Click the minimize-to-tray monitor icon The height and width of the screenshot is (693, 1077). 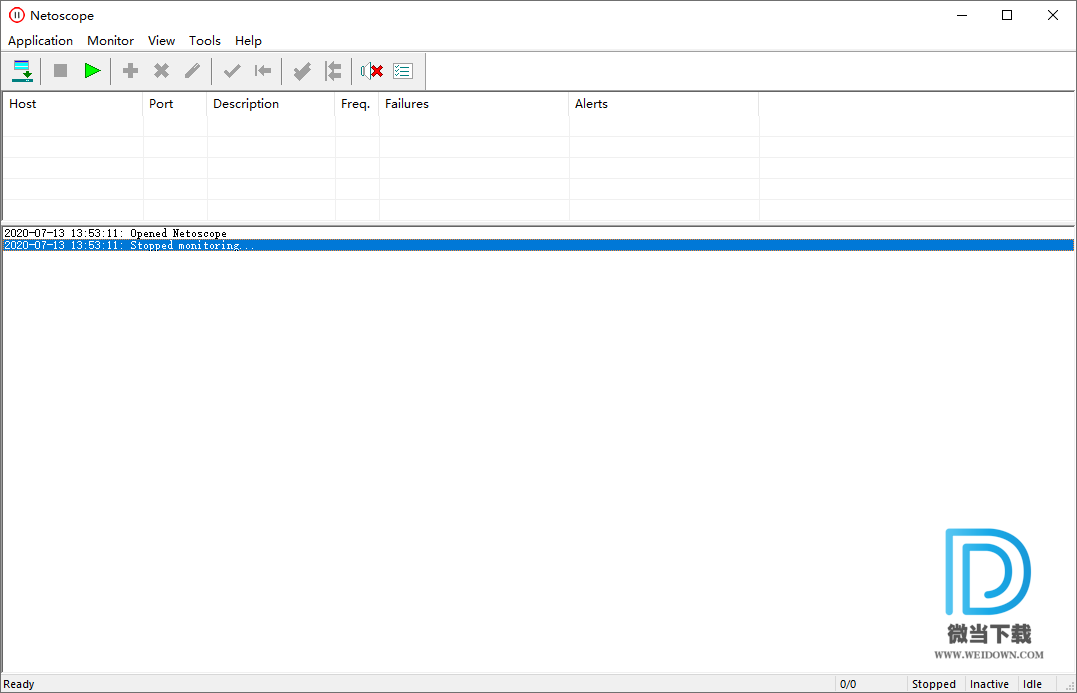point(23,71)
